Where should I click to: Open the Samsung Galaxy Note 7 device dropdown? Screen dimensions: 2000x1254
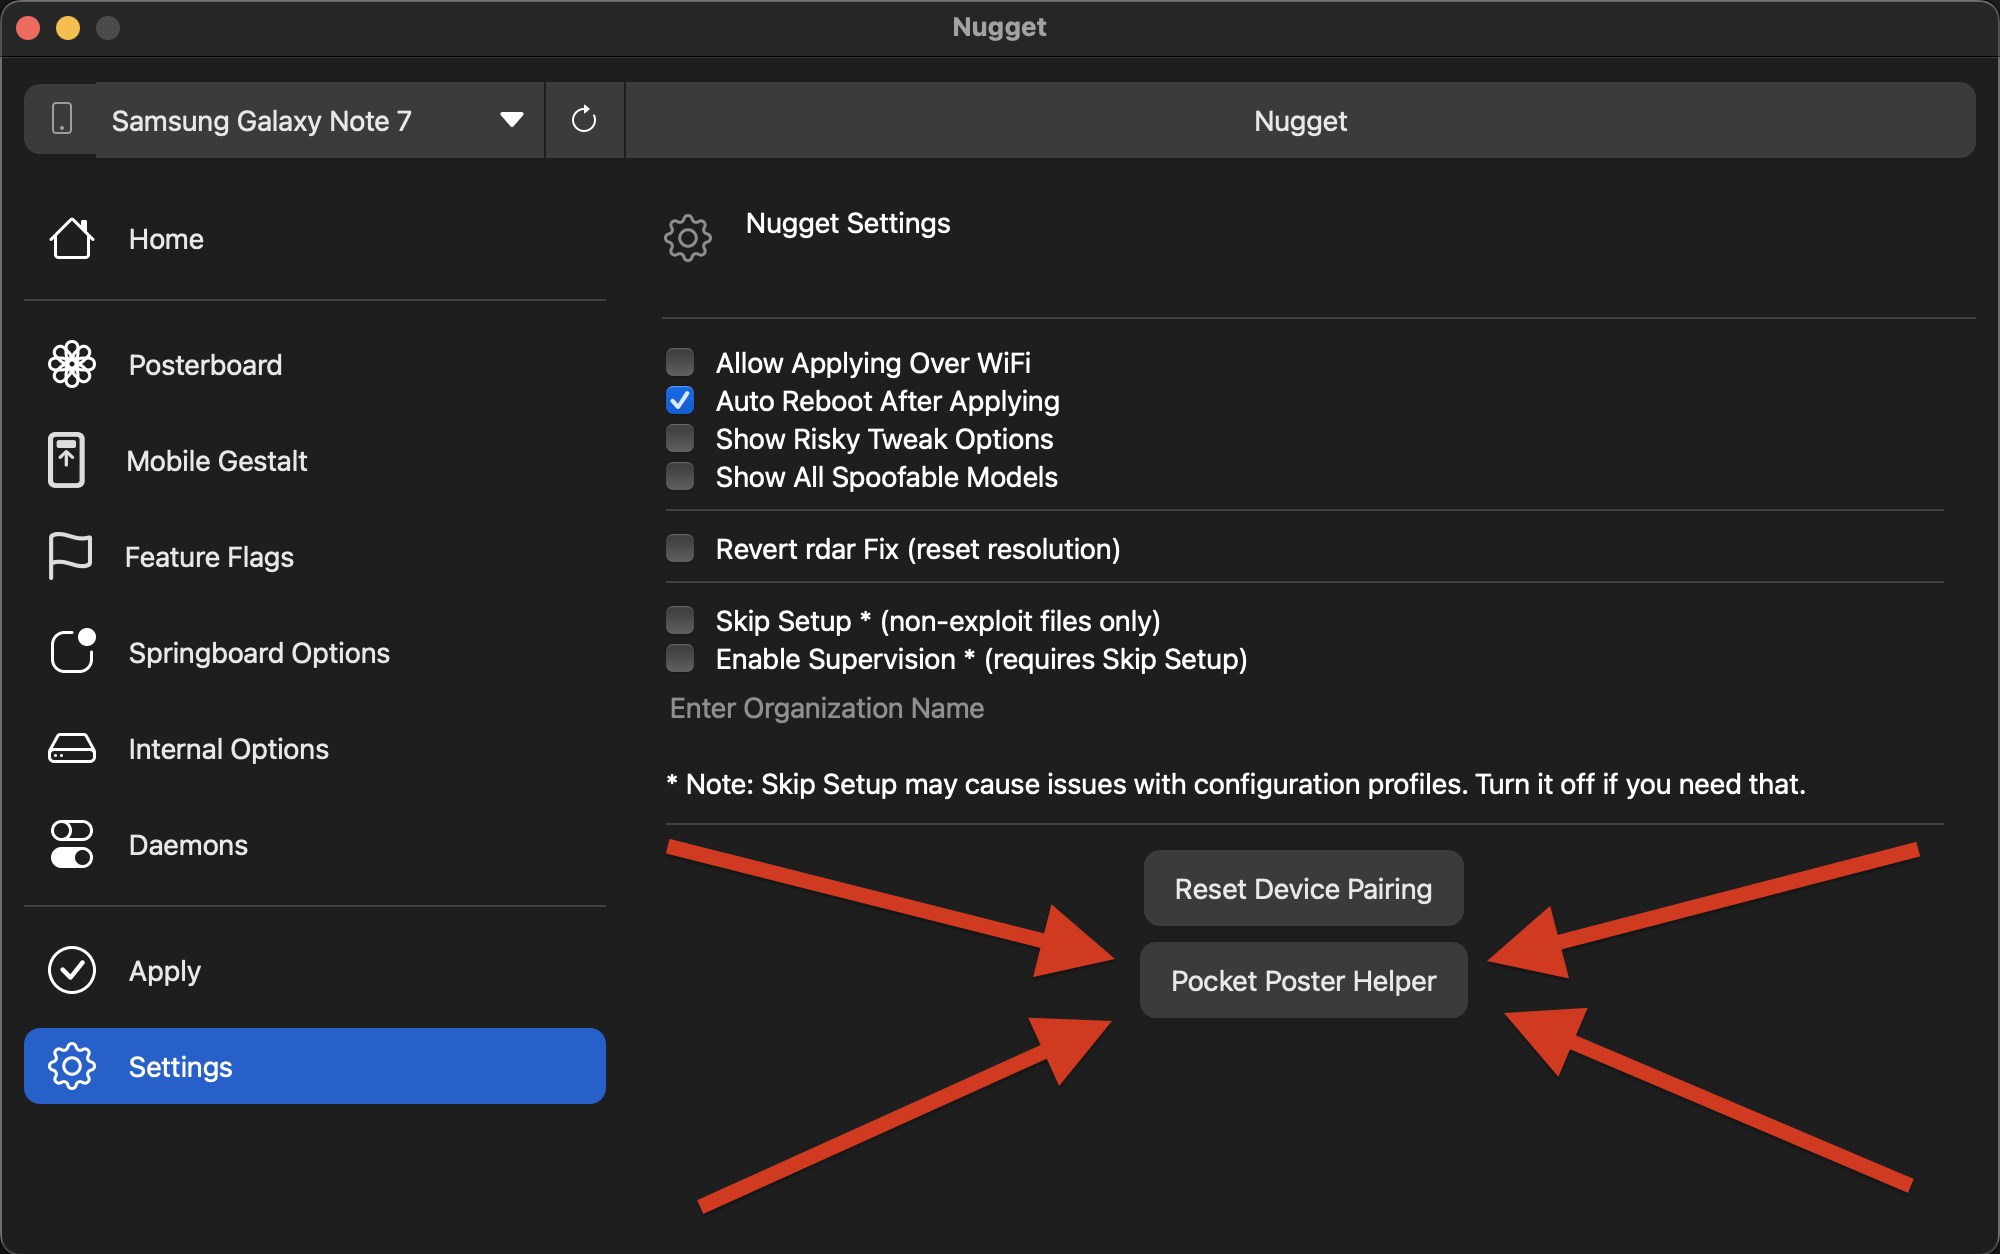320,120
